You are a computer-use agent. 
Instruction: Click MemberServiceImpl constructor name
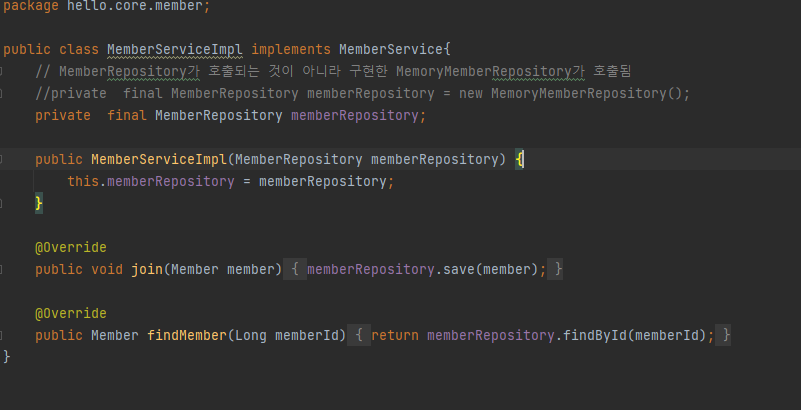pos(159,159)
